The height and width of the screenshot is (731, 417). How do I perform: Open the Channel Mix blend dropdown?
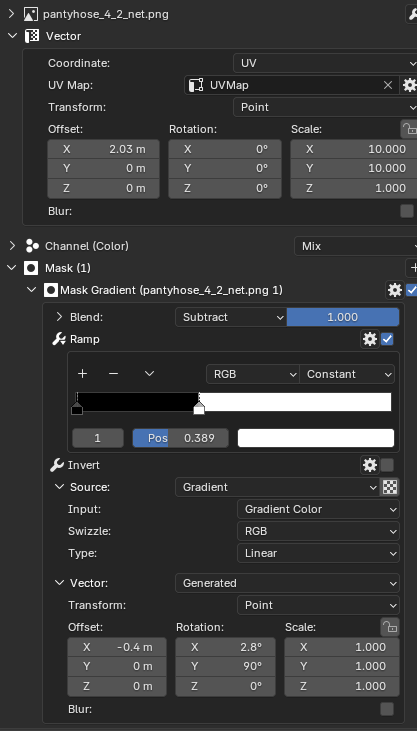coord(355,246)
